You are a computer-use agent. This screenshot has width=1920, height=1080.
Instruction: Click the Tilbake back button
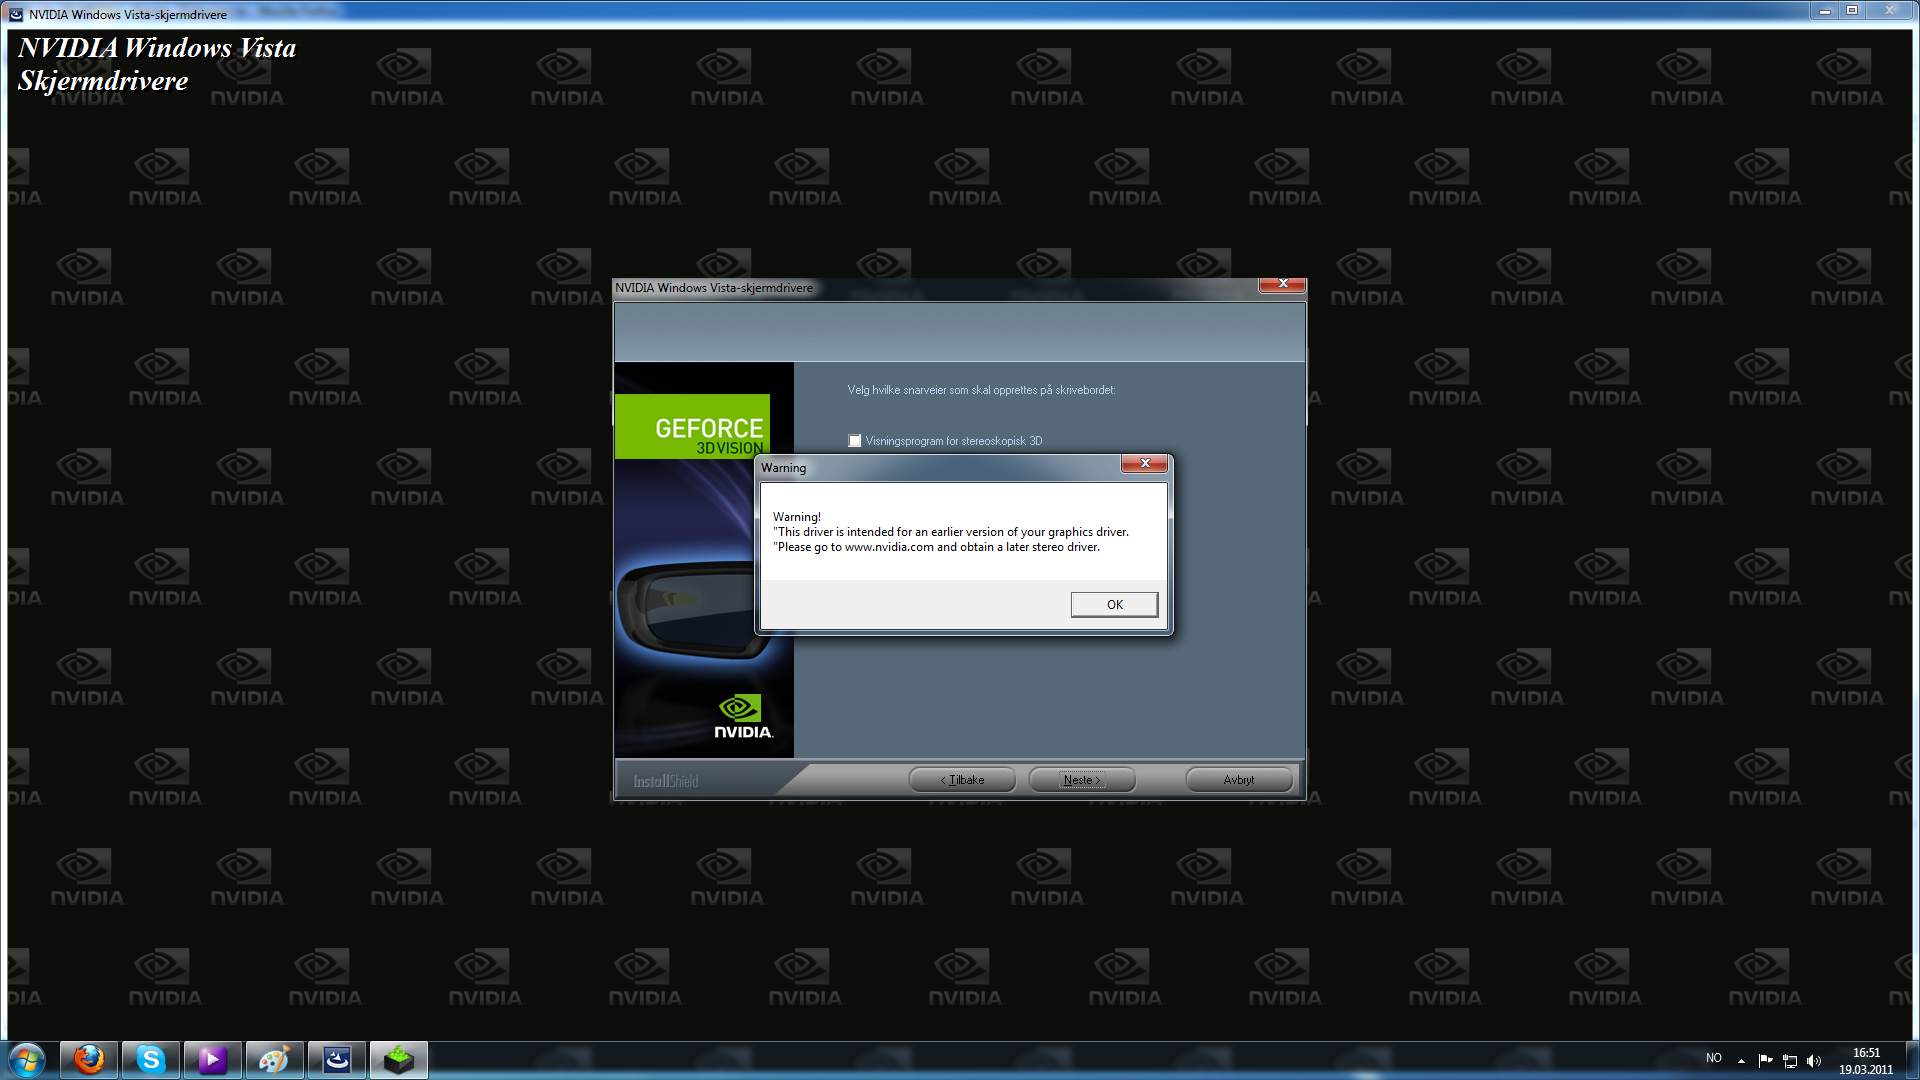[x=962, y=780]
